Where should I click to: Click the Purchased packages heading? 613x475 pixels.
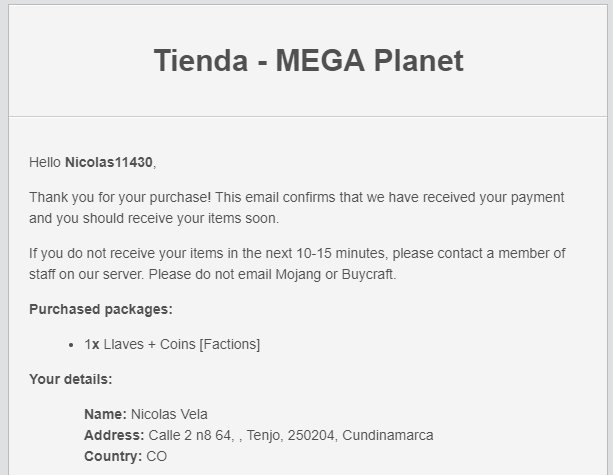pyautogui.click(x=101, y=309)
